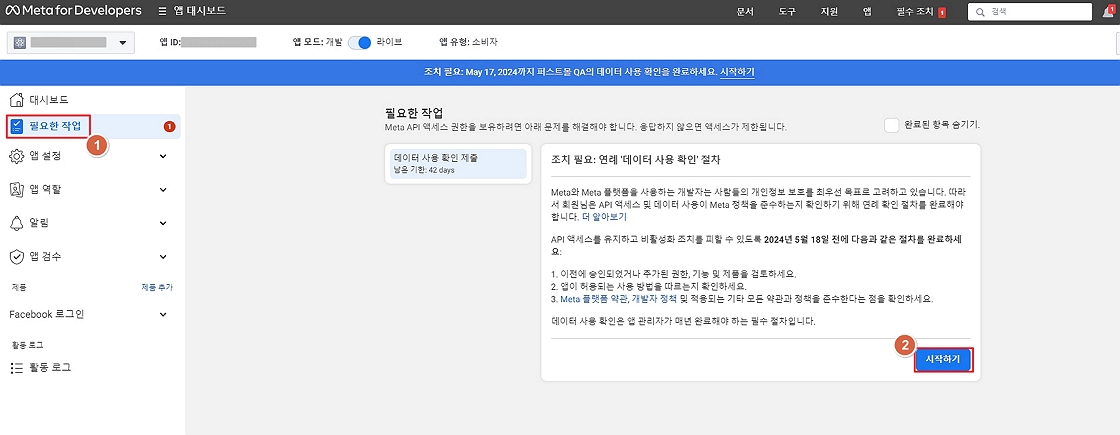1120x435 pixels.
Task: Click the 필요한 작업 page heading
Action: (414, 113)
